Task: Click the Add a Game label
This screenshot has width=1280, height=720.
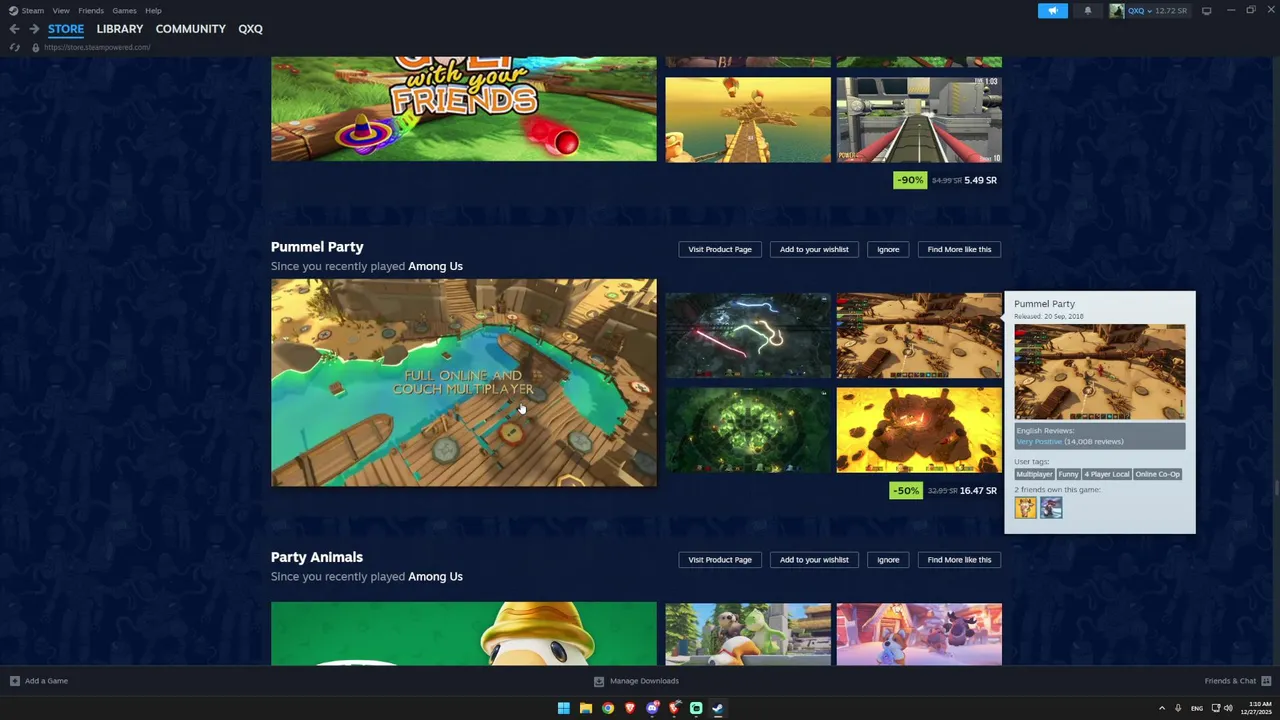Action: click(x=46, y=681)
